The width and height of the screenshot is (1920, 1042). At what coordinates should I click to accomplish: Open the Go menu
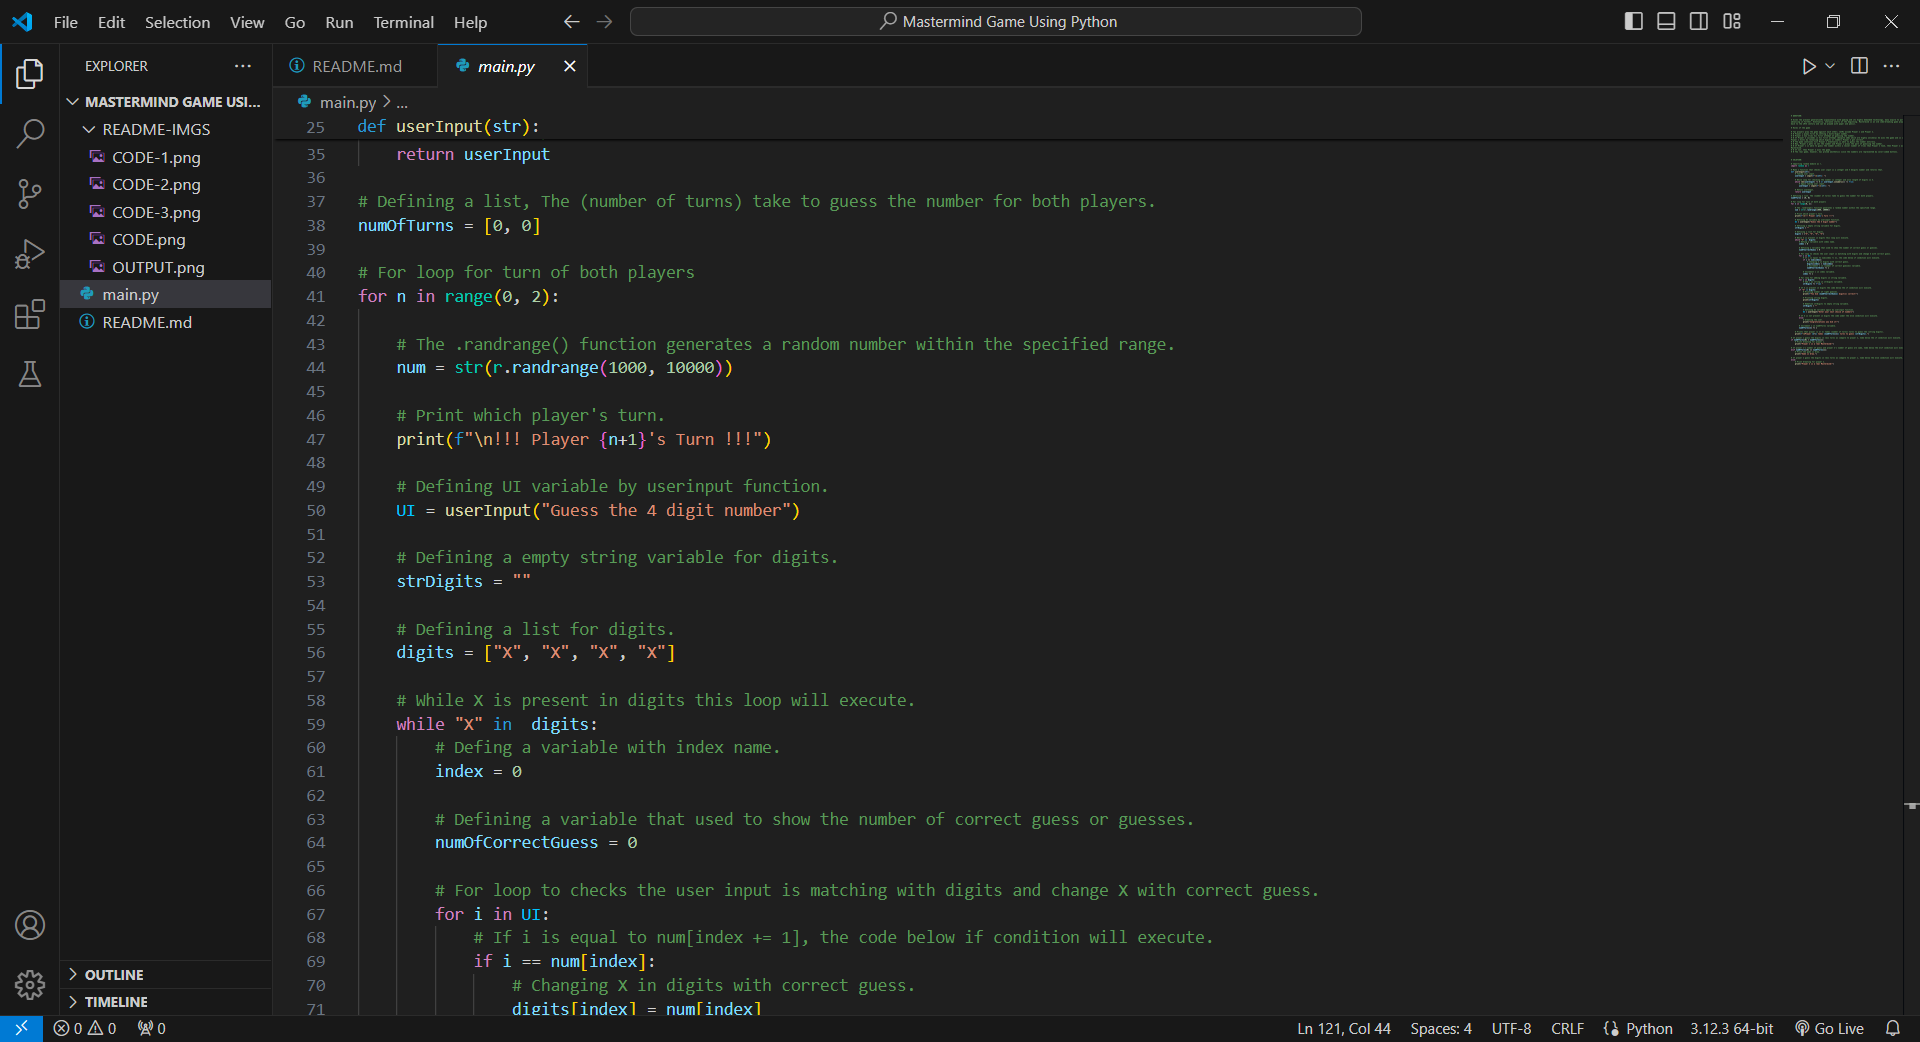[295, 22]
